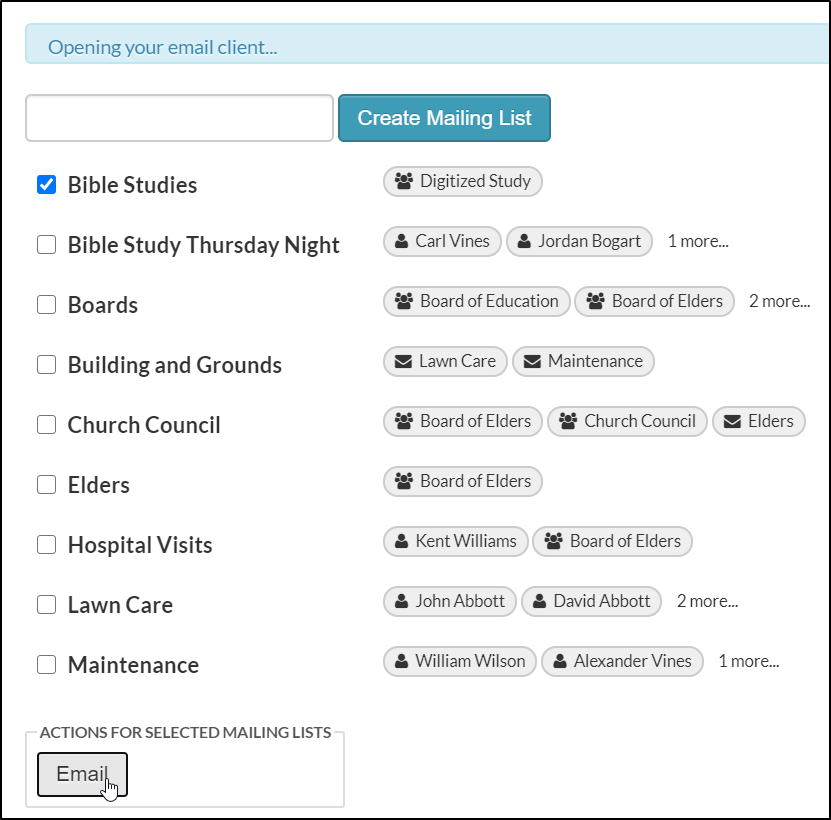This screenshot has height=820, width=831.
Task: Show "2 more..." members of Boards list
Action: [x=779, y=301]
